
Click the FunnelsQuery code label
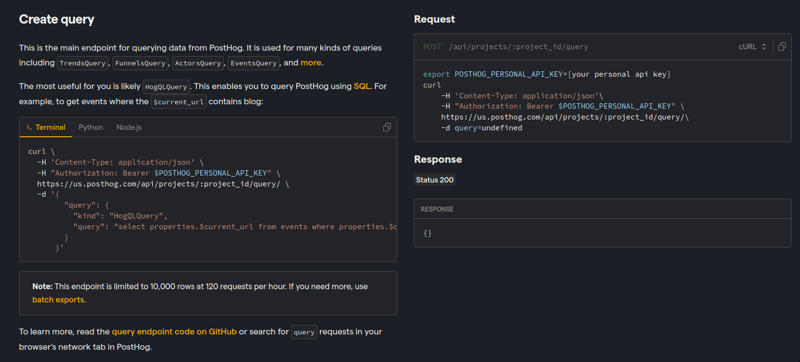[x=140, y=64]
